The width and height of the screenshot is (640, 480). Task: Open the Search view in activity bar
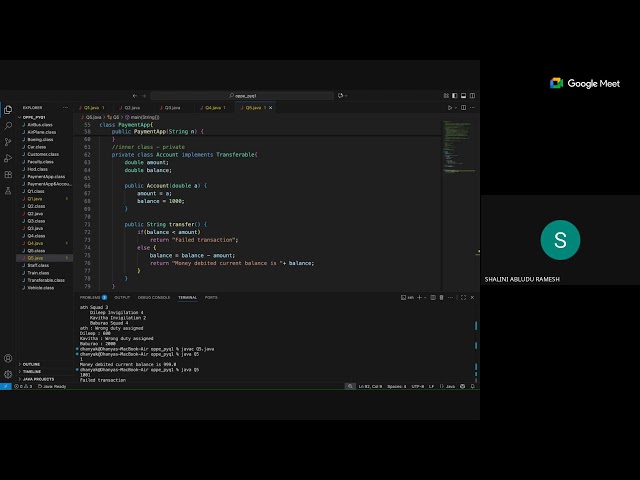coord(8,126)
